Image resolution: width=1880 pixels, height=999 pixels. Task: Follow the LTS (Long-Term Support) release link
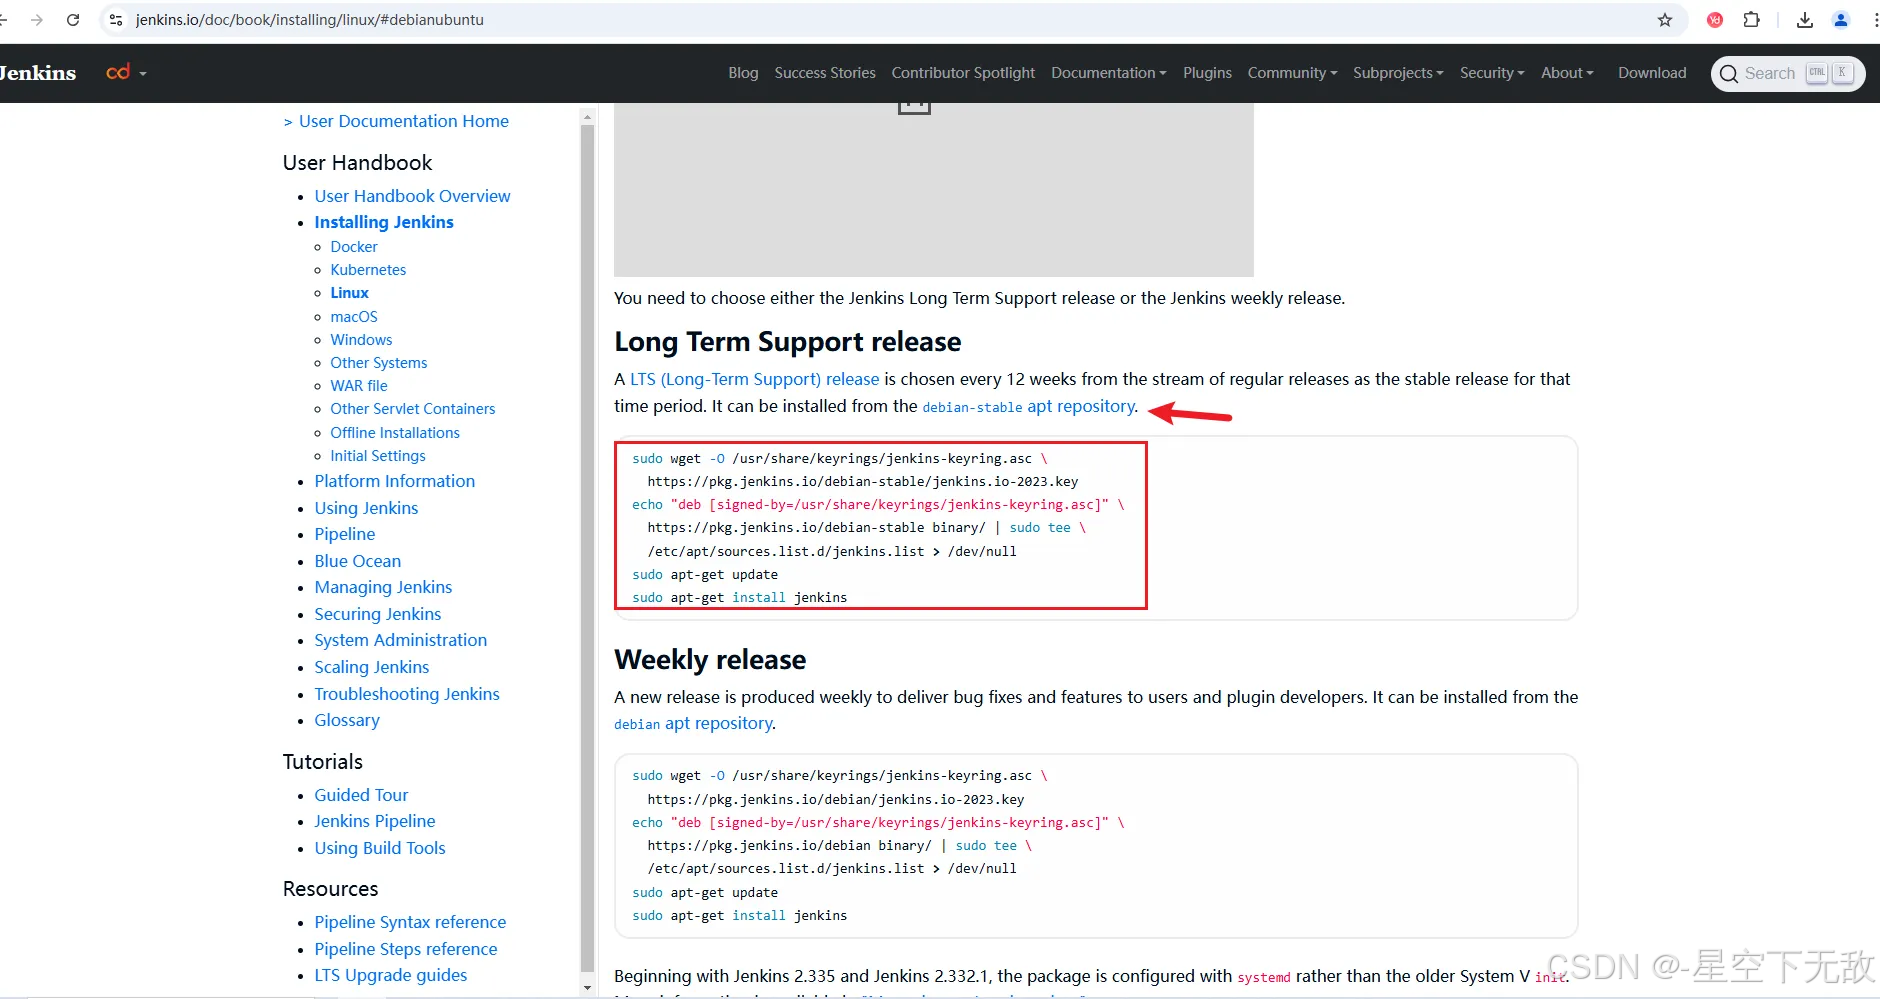(754, 379)
